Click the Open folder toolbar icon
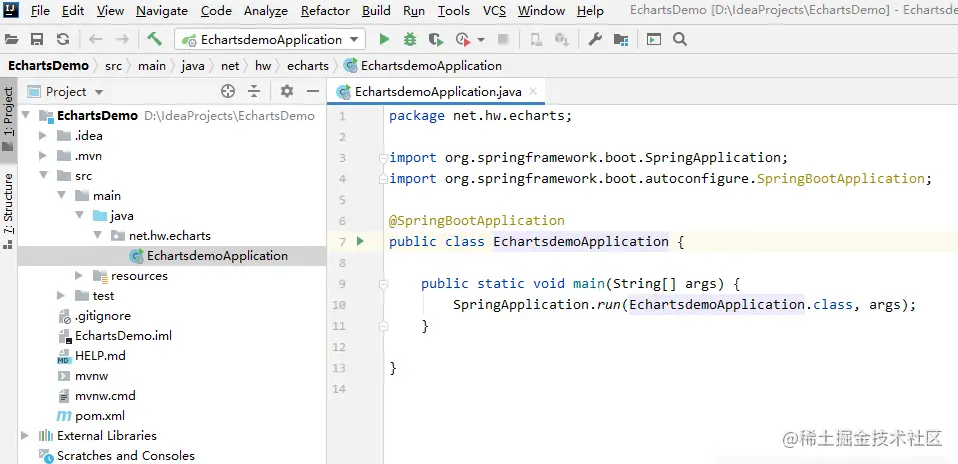Screen dimensions: 958x464 pos(11,40)
